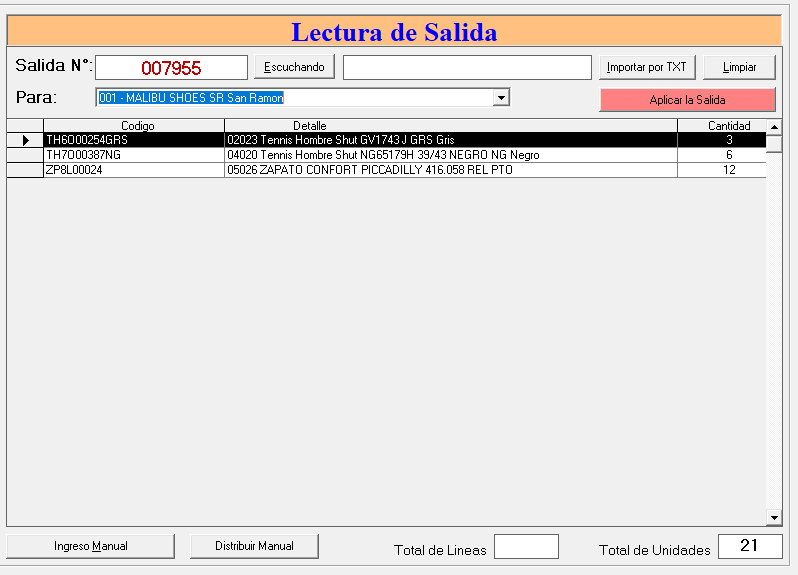Expand the Para store dropdown arrow
The height and width of the screenshot is (575, 798).
tap(502, 97)
